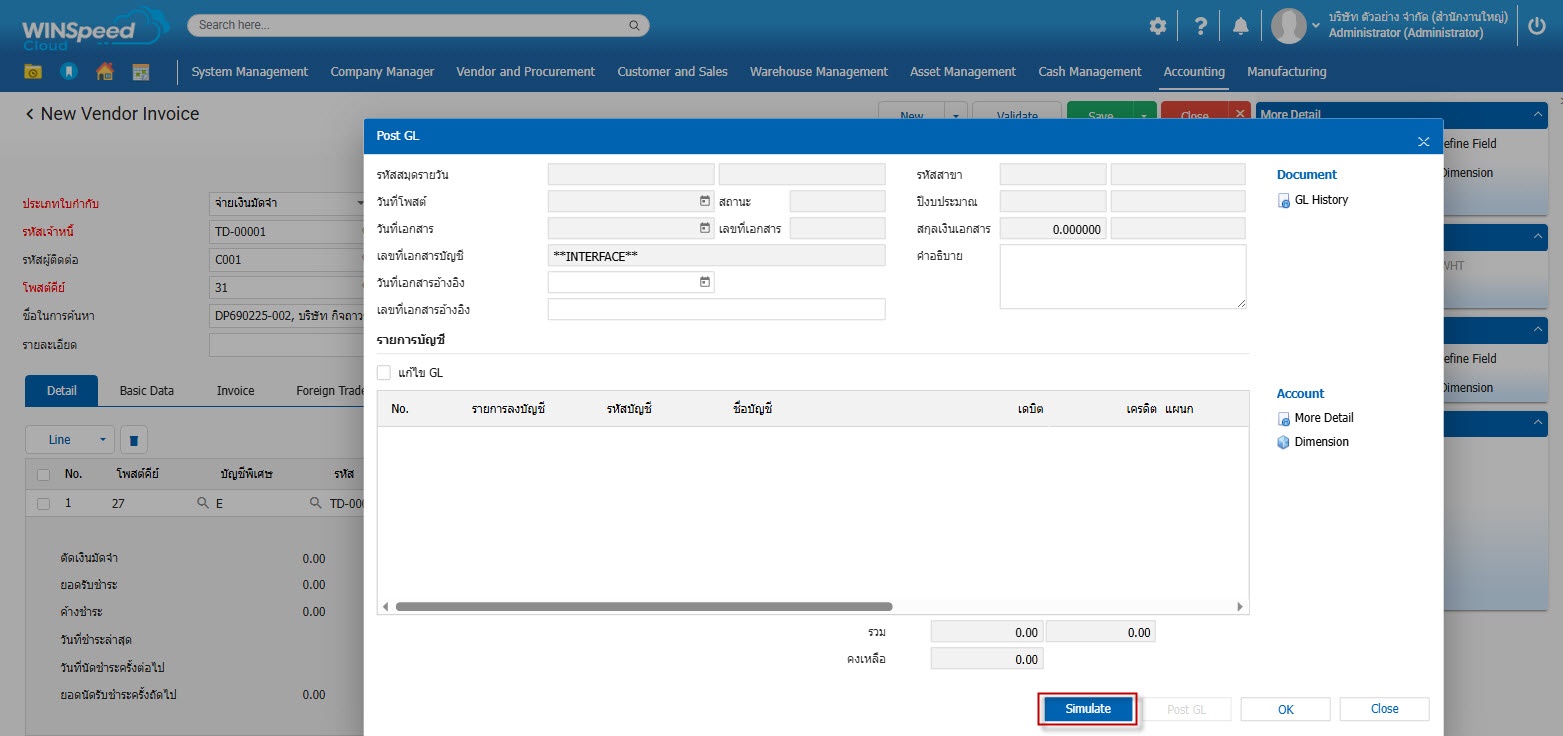
Task: Expand the user profile dropdown arrow
Action: pos(1316,26)
